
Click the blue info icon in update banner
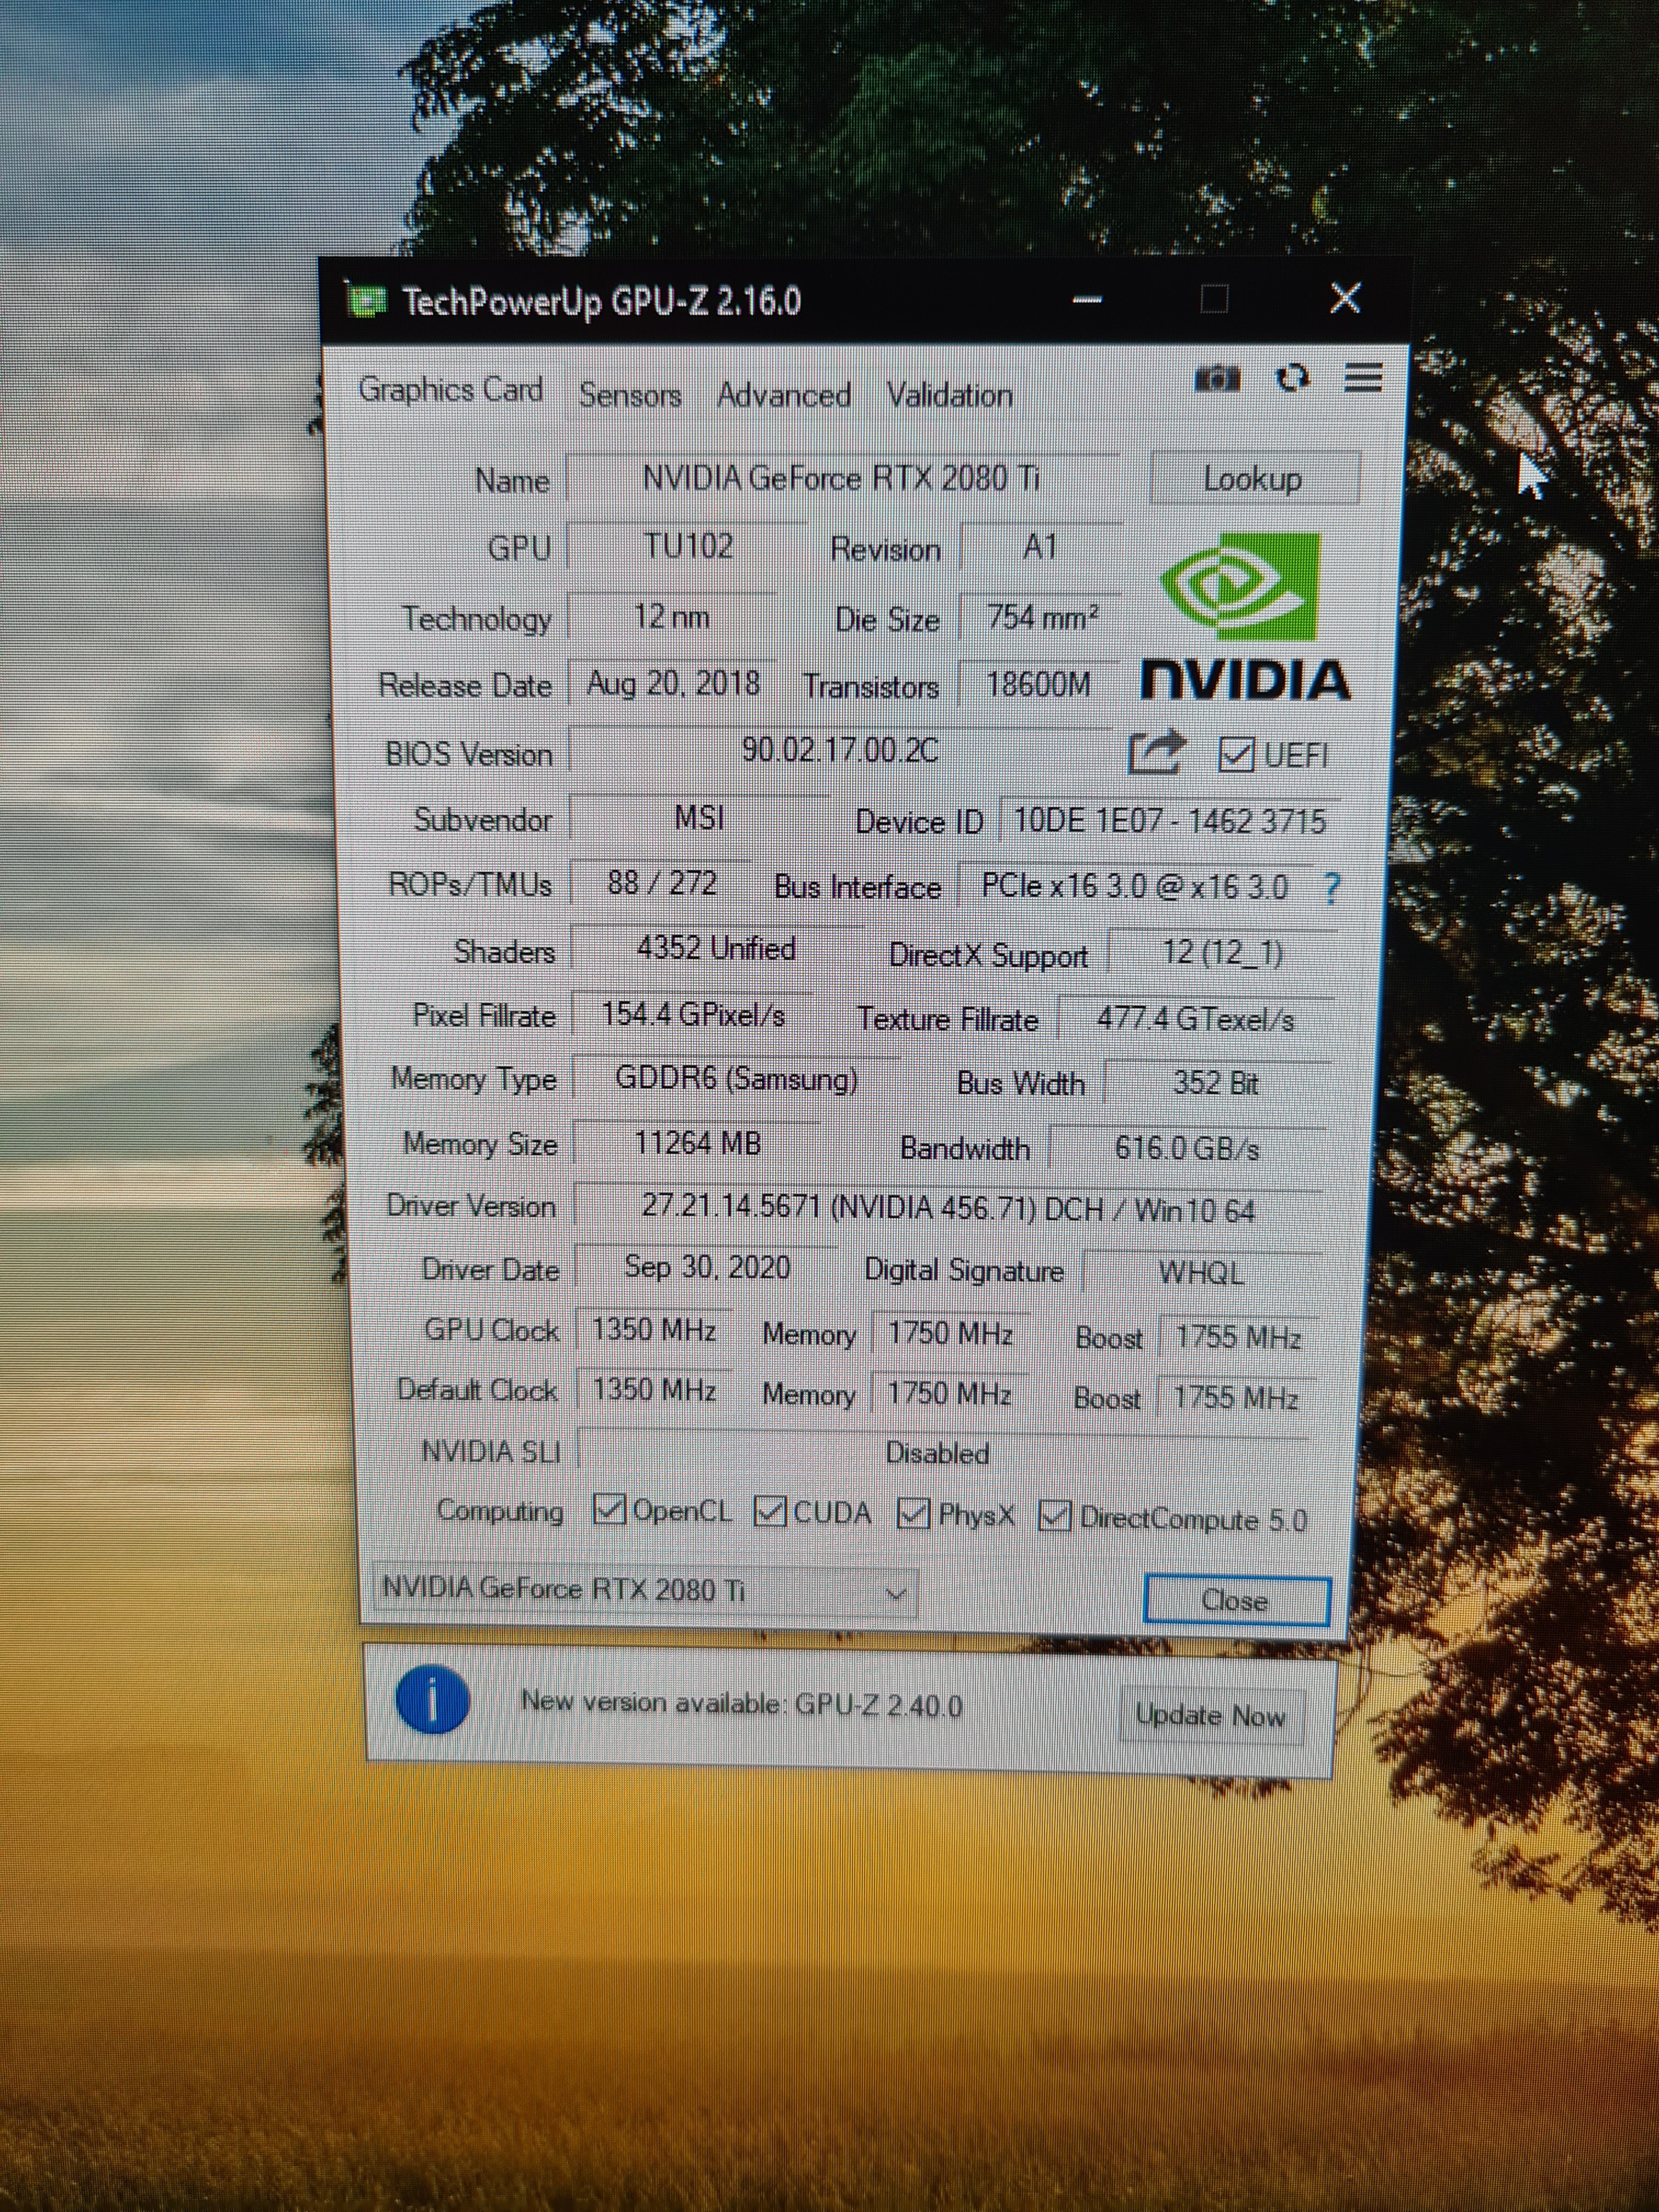[432, 1700]
